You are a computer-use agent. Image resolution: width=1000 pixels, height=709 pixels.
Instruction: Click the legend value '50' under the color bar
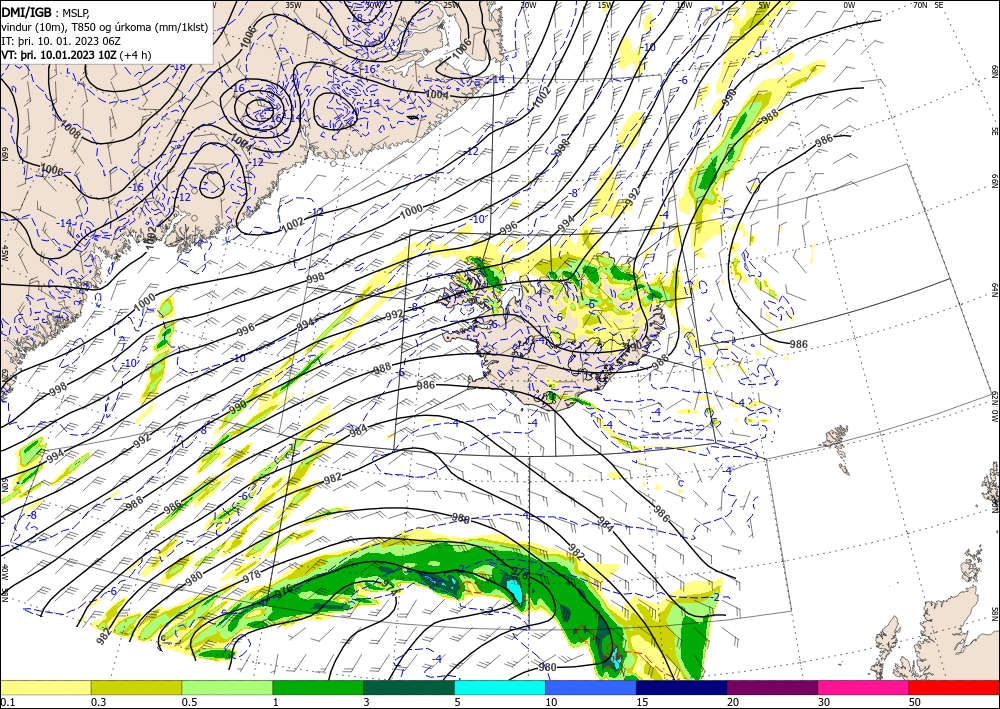[x=915, y=702]
